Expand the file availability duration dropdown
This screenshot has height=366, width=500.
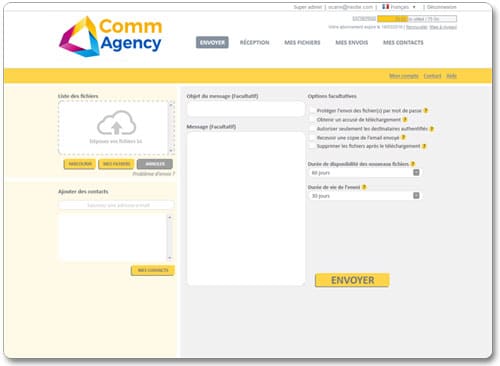pyautogui.click(x=364, y=172)
